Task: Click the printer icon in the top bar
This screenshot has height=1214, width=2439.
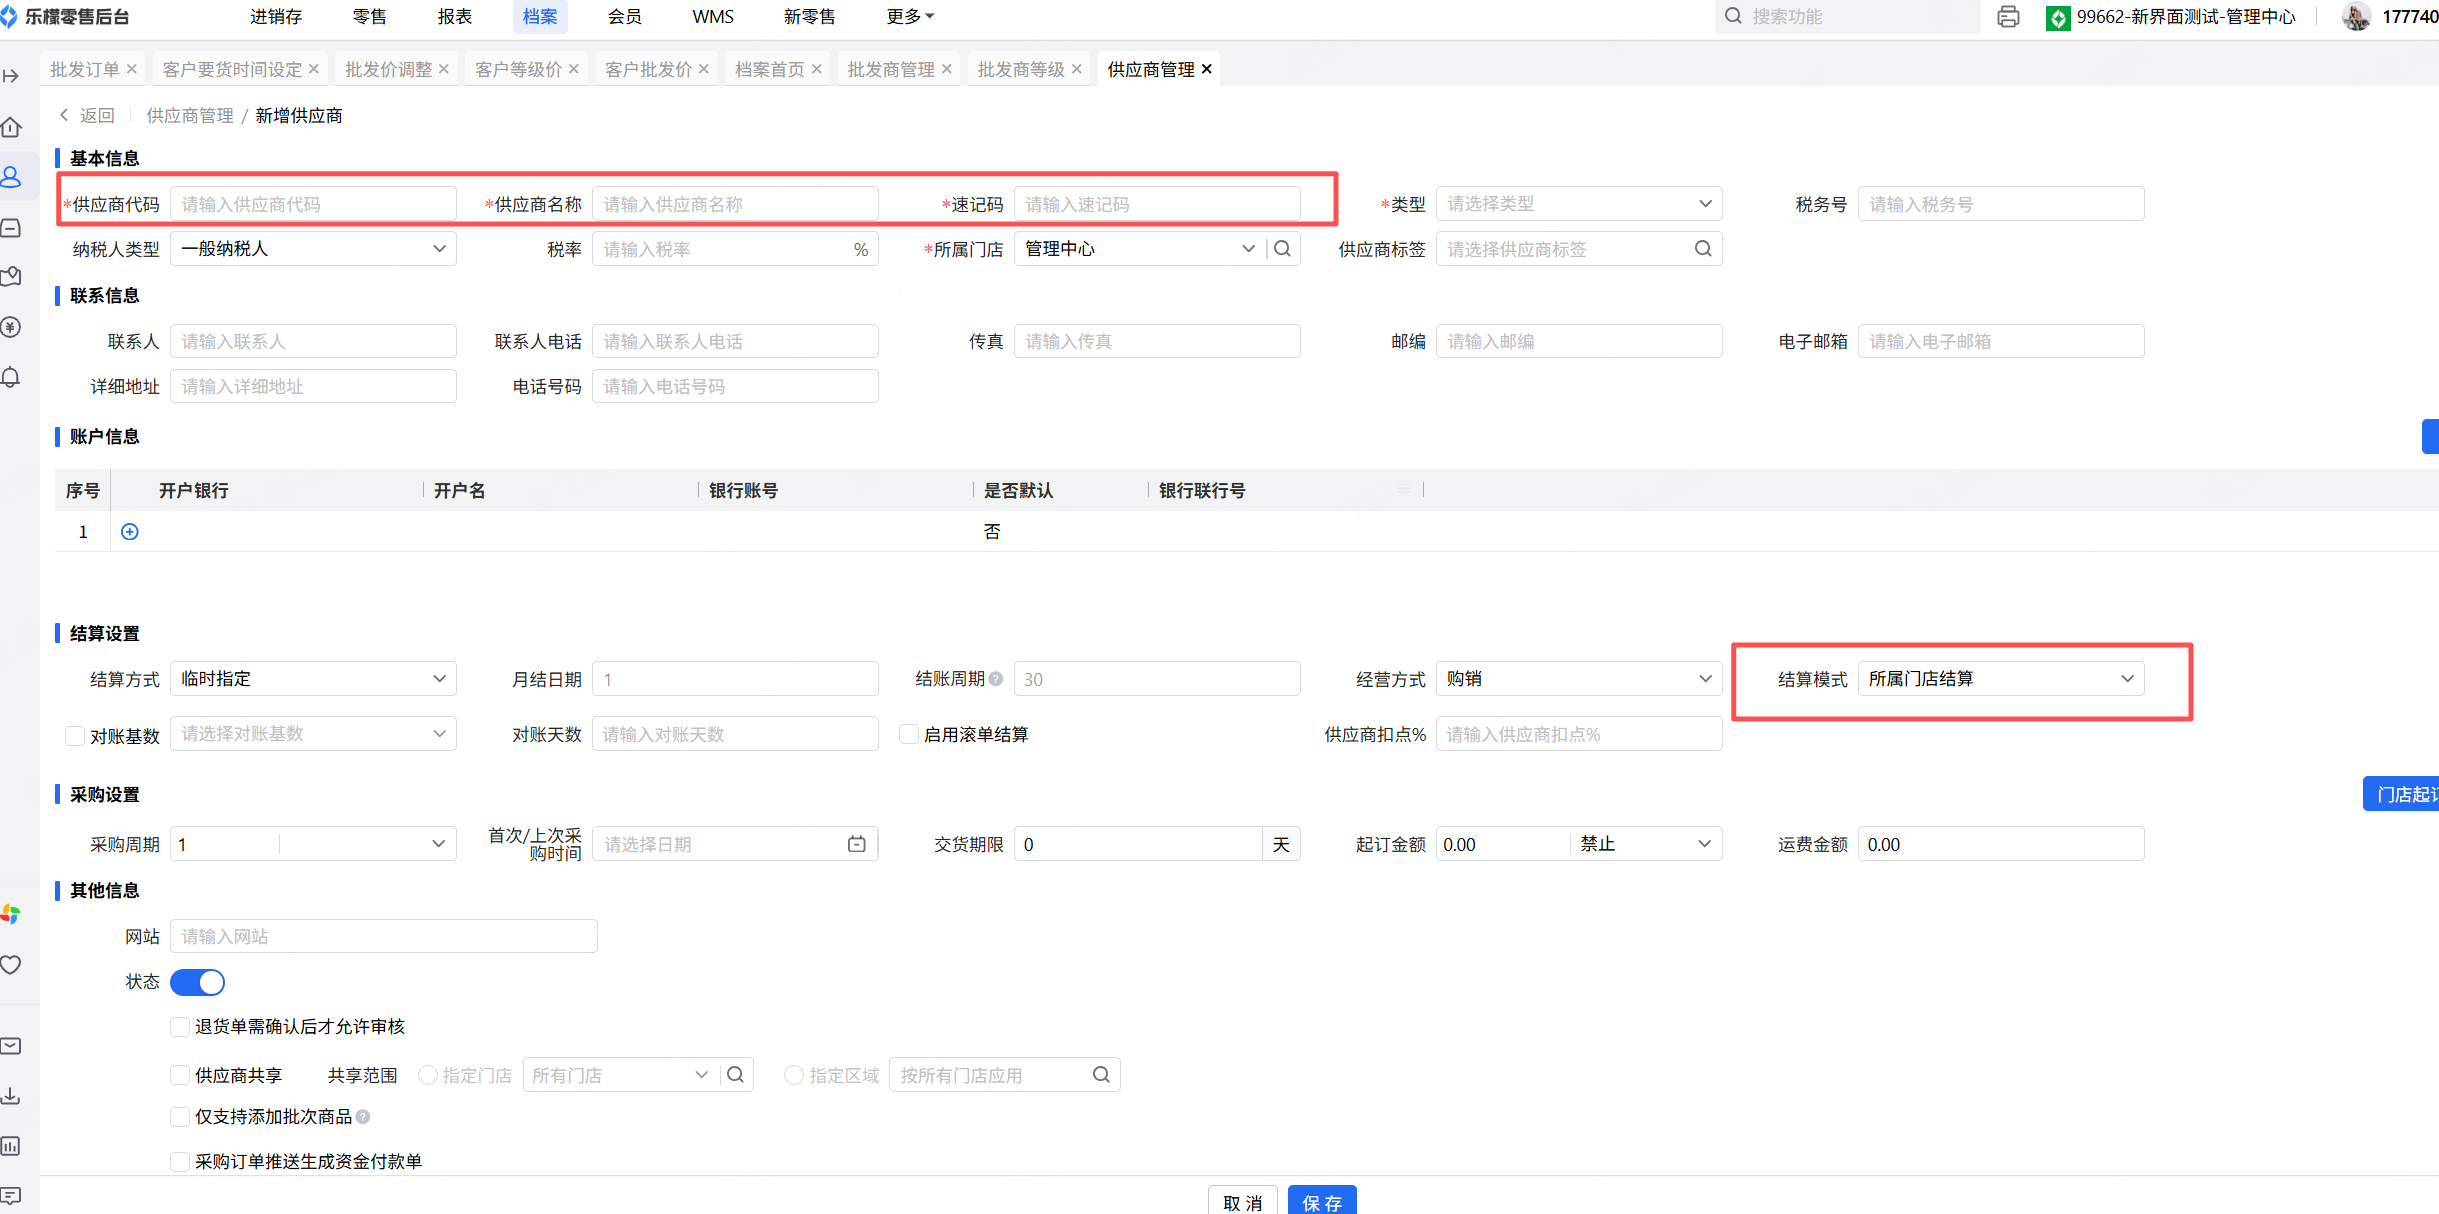Action: point(2008,17)
